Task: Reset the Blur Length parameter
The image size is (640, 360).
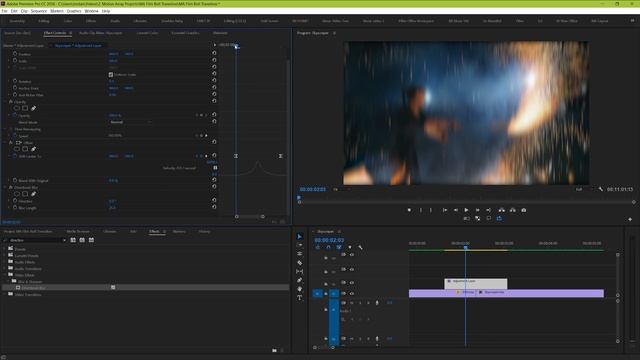Action: [x=214, y=207]
